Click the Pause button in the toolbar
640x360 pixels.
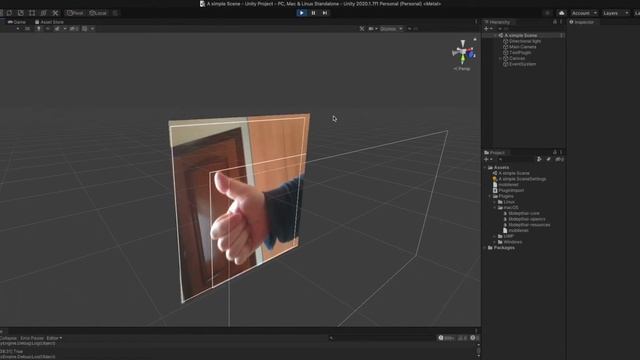click(x=313, y=13)
